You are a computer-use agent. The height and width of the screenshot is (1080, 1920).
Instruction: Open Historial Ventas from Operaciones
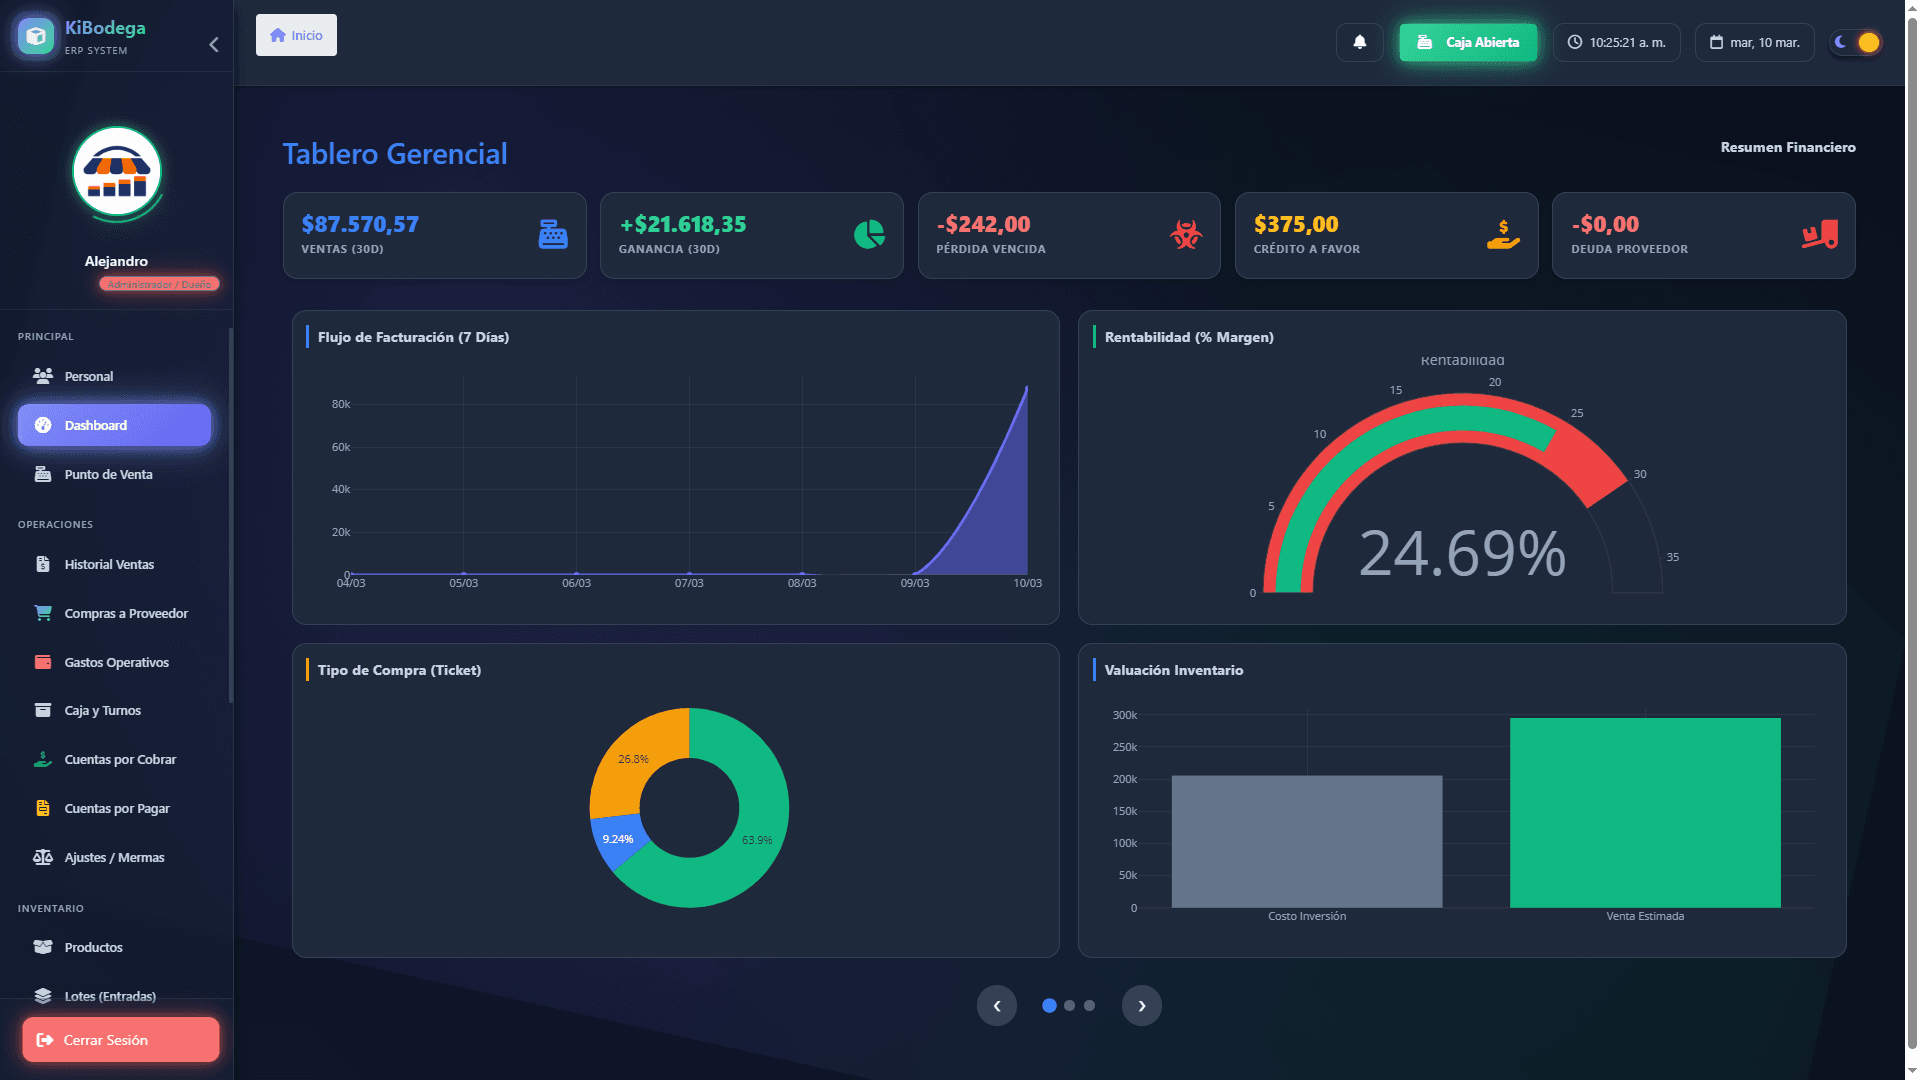coord(108,564)
